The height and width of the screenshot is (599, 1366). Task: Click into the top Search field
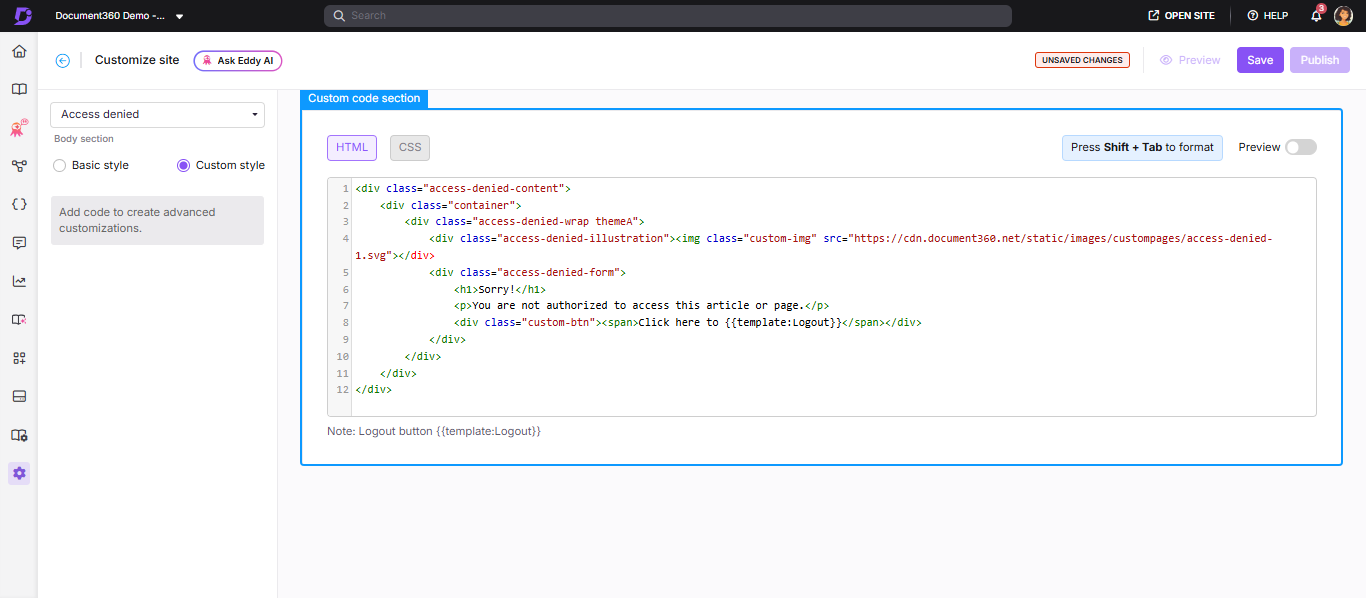tap(668, 16)
